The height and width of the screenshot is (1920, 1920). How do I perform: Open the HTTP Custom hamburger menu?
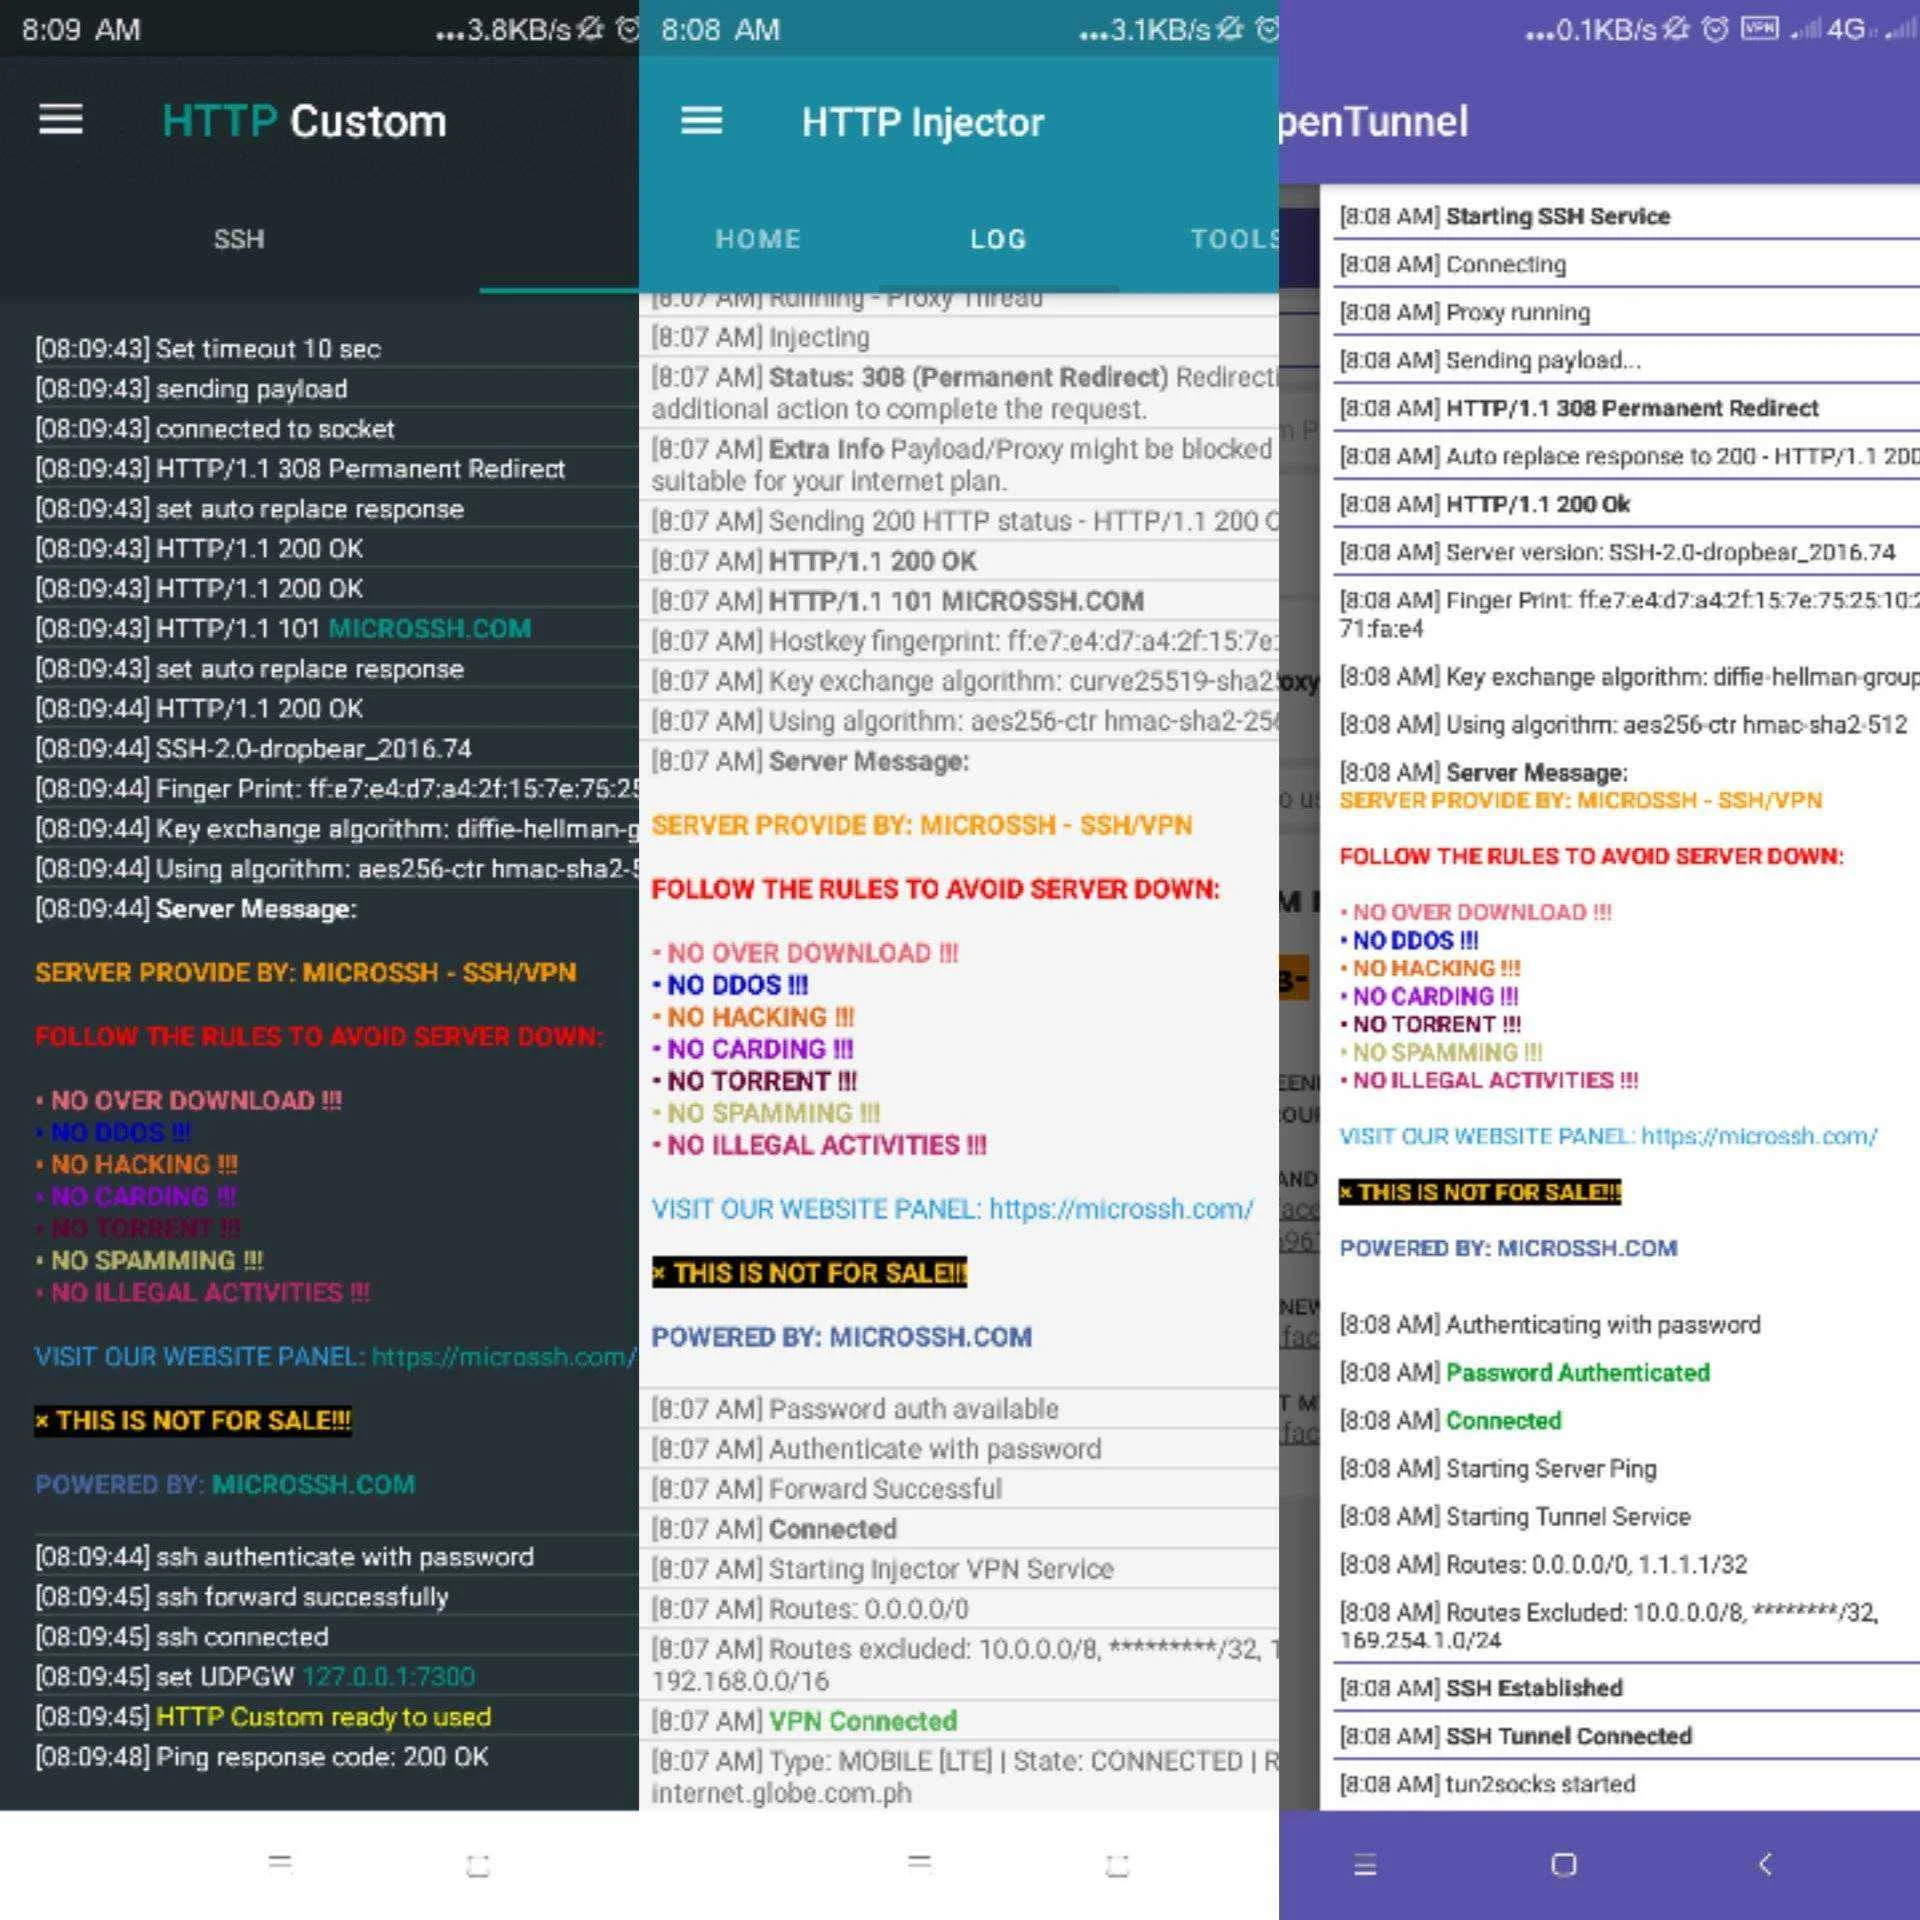click(x=61, y=120)
